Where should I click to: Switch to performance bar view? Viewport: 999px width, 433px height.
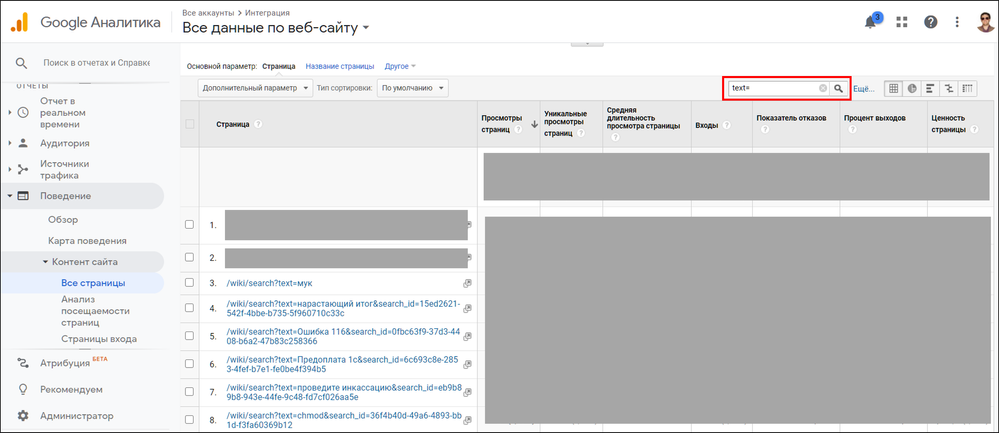coord(930,89)
